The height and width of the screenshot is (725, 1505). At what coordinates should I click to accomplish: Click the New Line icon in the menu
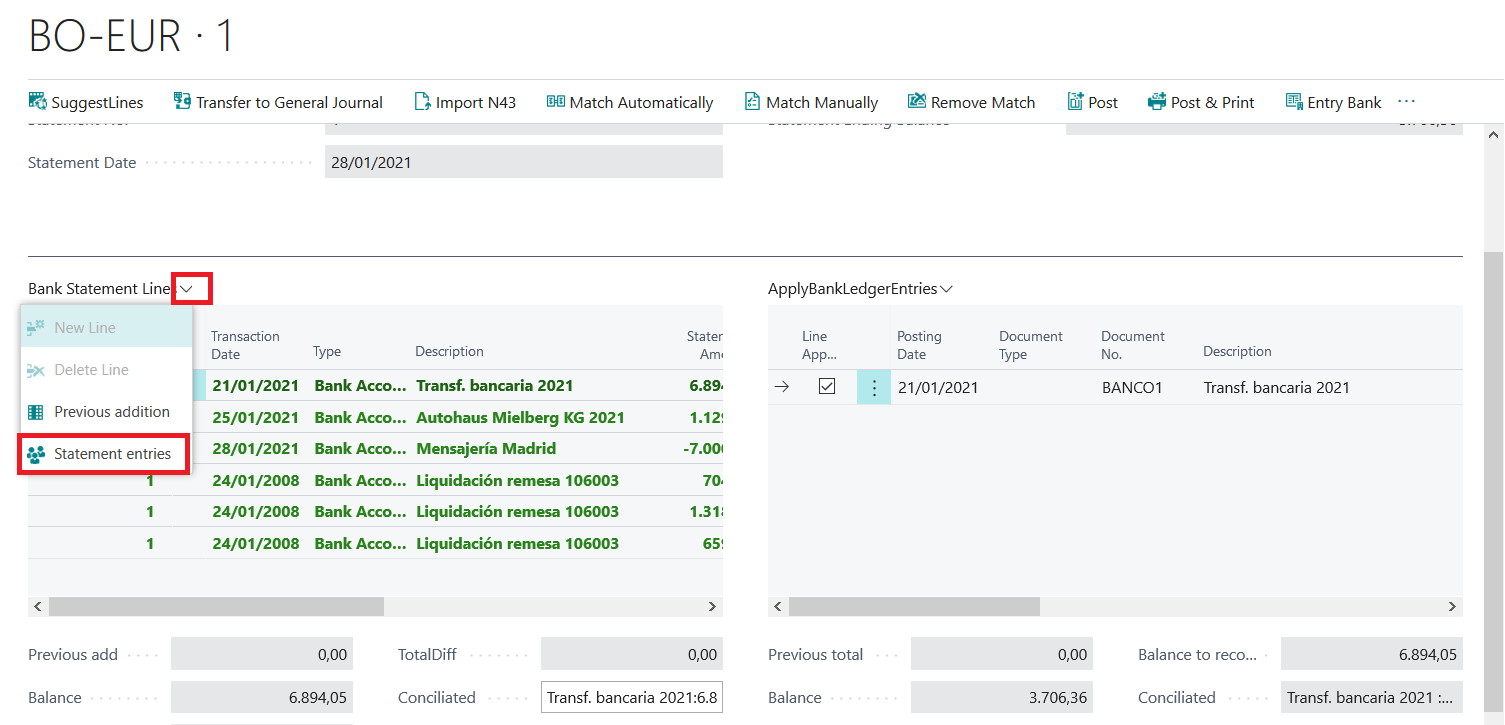pyautogui.click(x=36, y=327)
